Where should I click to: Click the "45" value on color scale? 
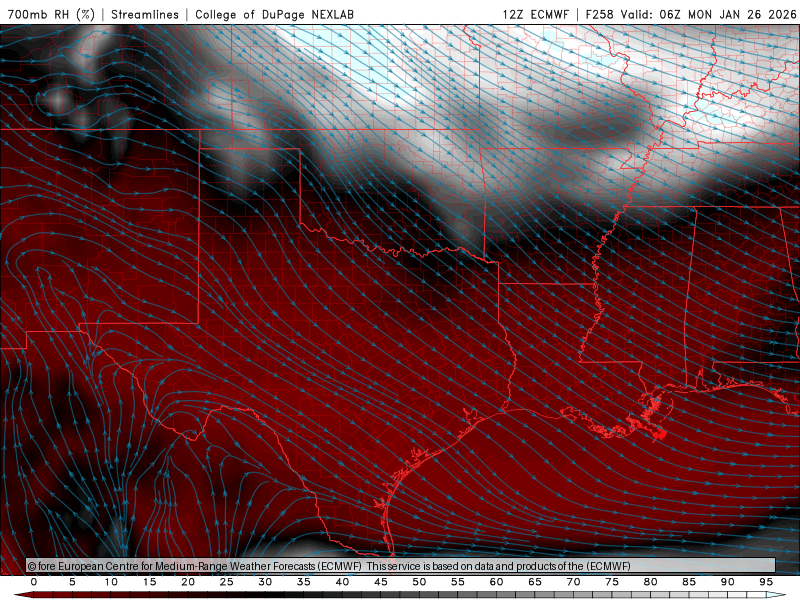[x=381, y=582]
